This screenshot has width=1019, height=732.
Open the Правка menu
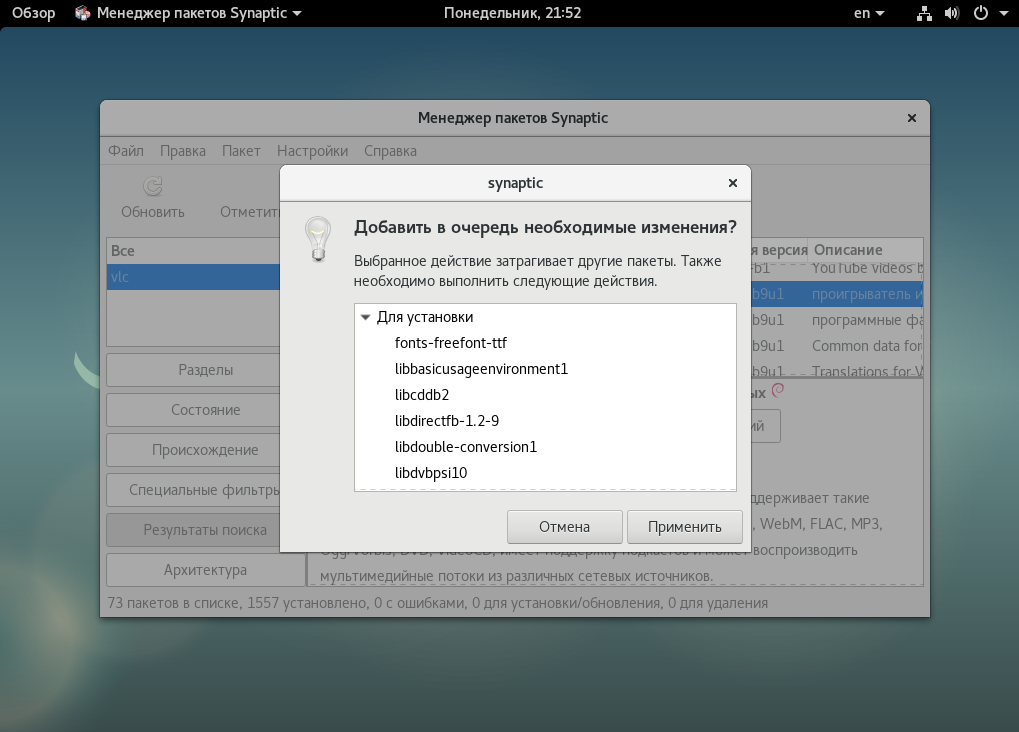coord(183,151)
